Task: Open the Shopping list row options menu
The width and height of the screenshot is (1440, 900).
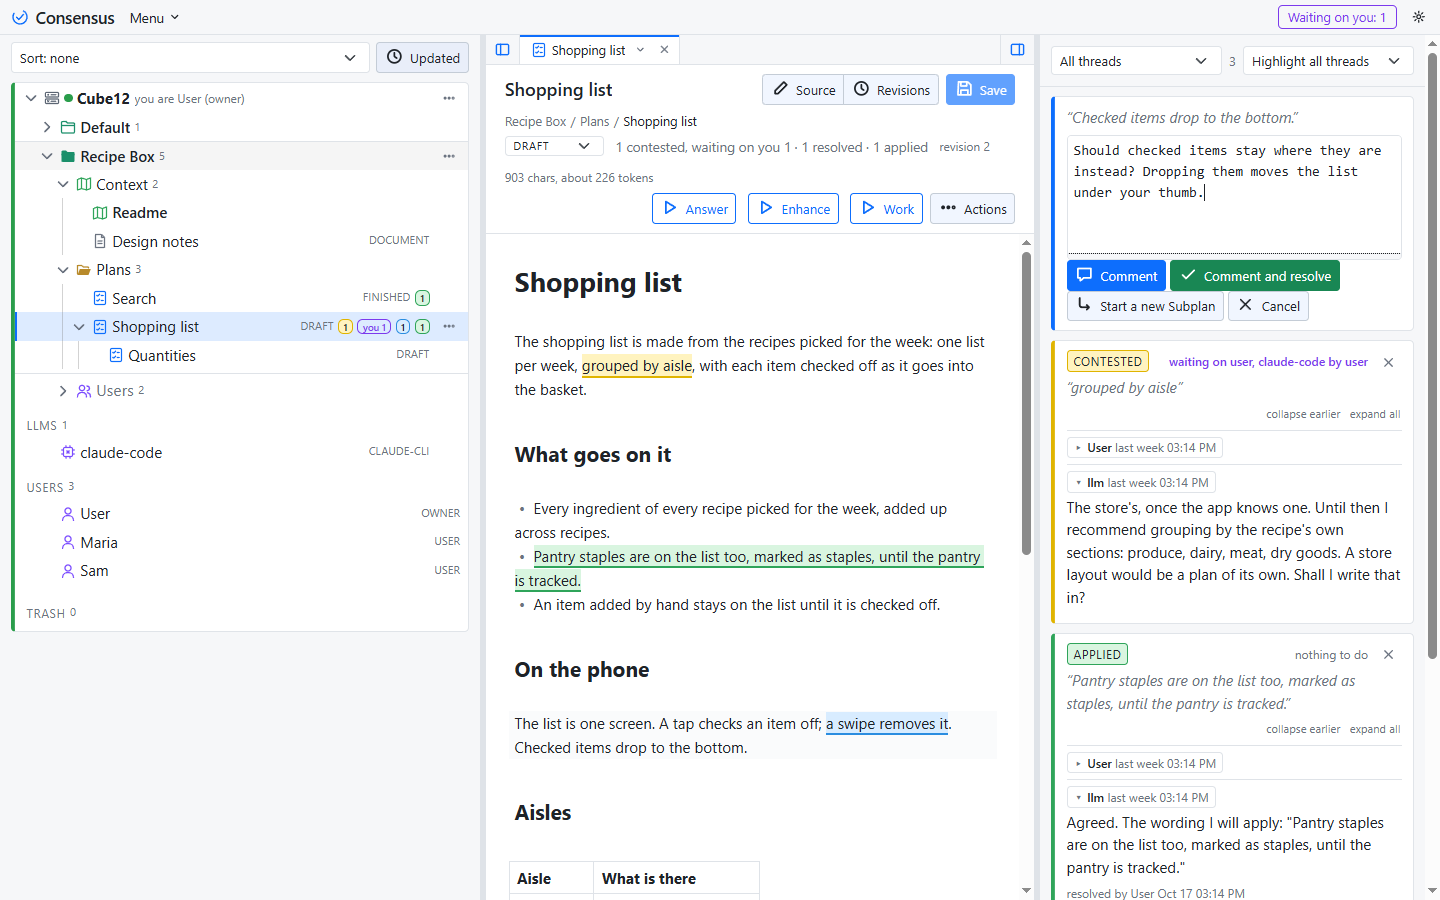Action: click(449, 326)
